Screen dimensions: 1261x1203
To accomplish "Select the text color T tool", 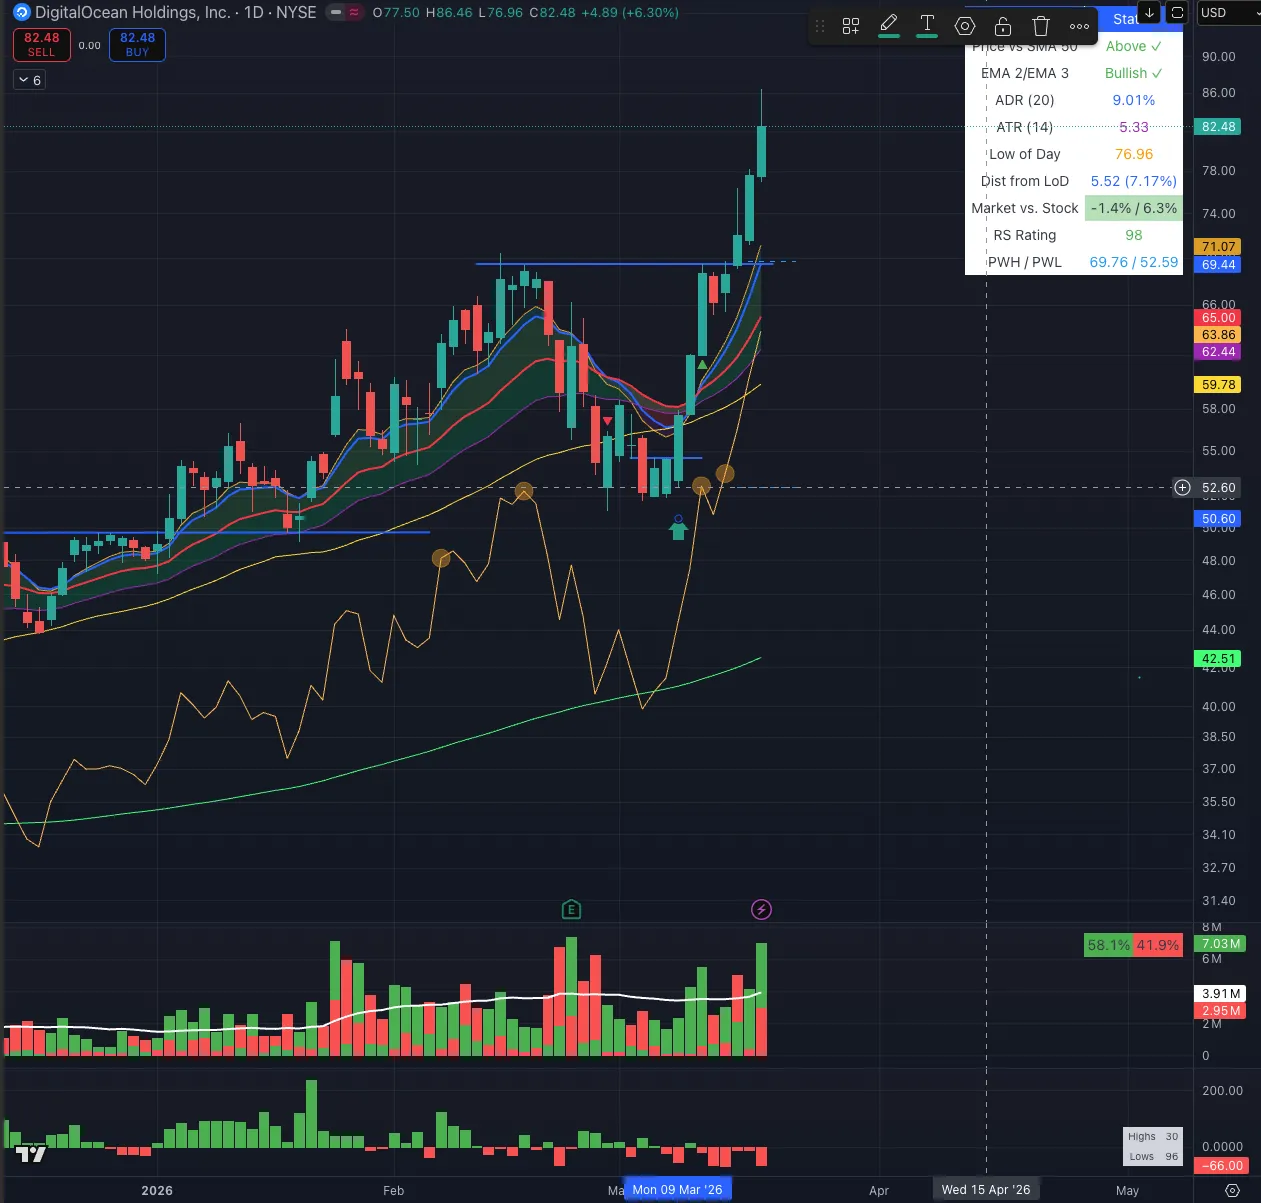I will (x=927, y=25).
